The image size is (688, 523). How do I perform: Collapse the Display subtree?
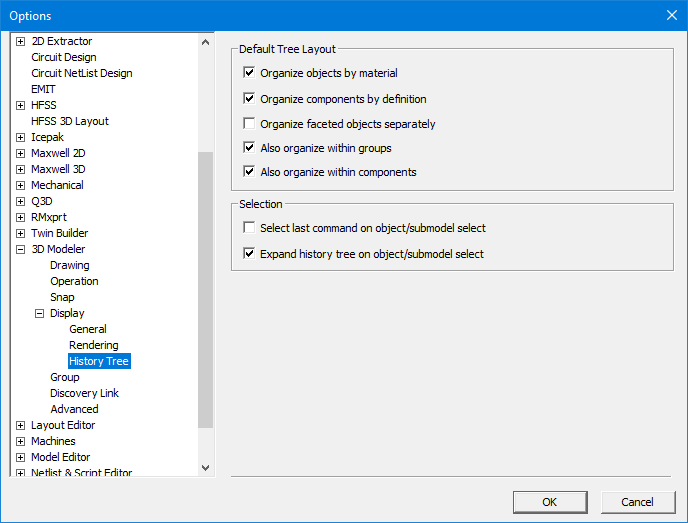tap(39, 313)
